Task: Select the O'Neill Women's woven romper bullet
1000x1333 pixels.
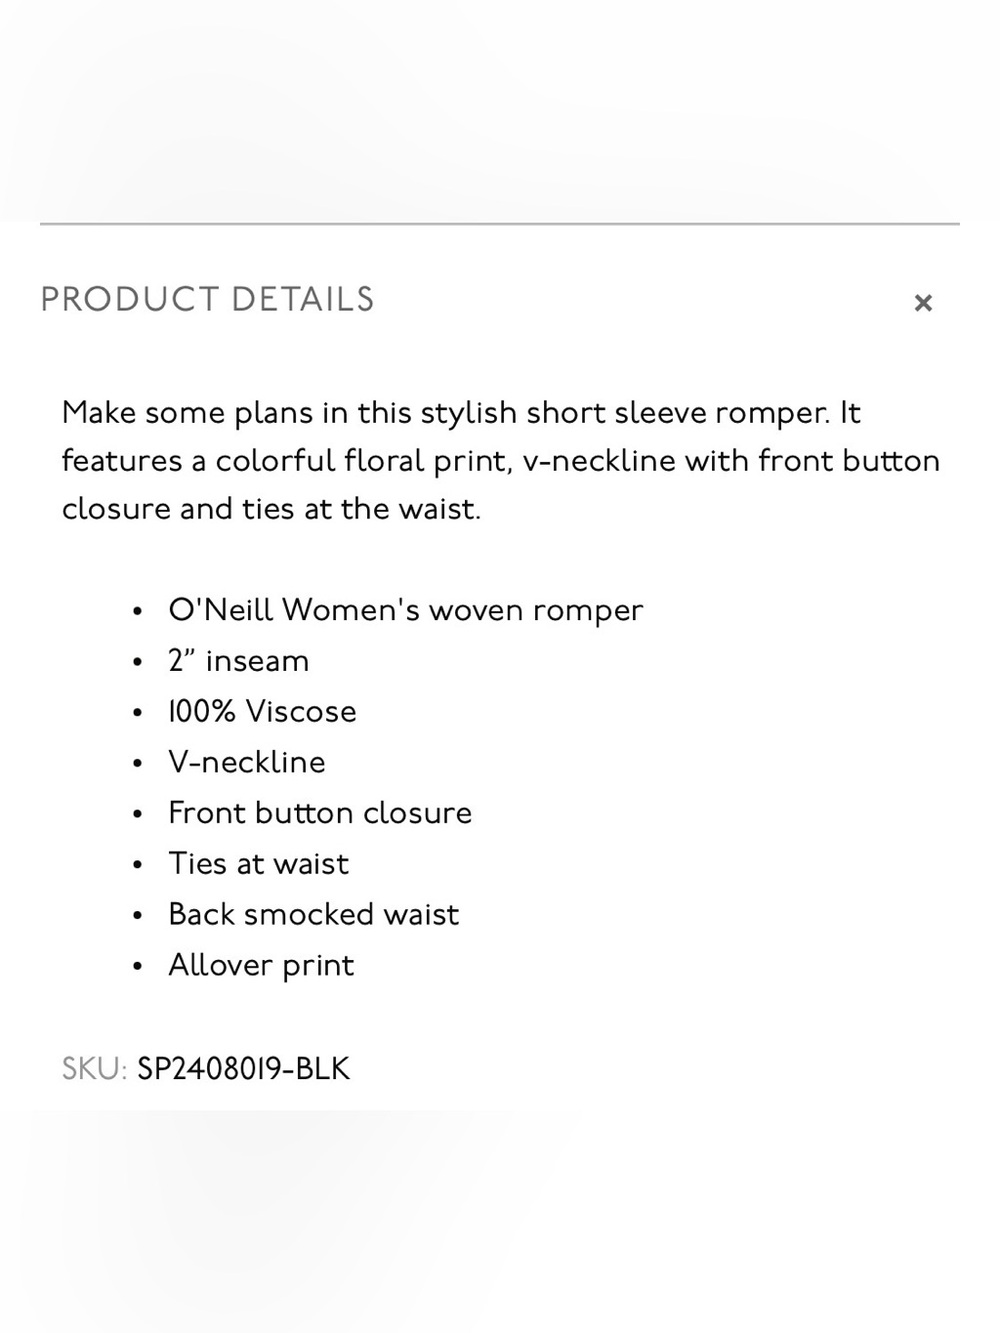Action: click(406, 610)
